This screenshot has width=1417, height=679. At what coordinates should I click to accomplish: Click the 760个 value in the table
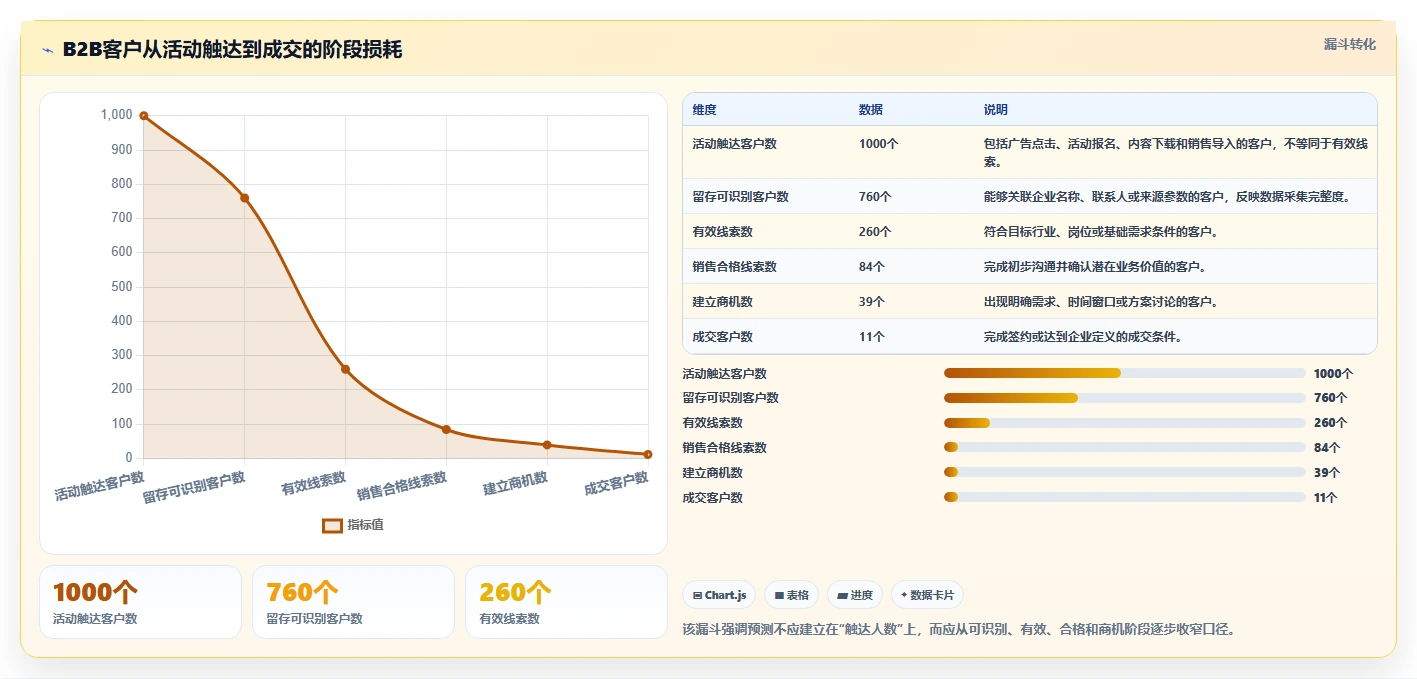pyautogui.click(x=875, y=197)
